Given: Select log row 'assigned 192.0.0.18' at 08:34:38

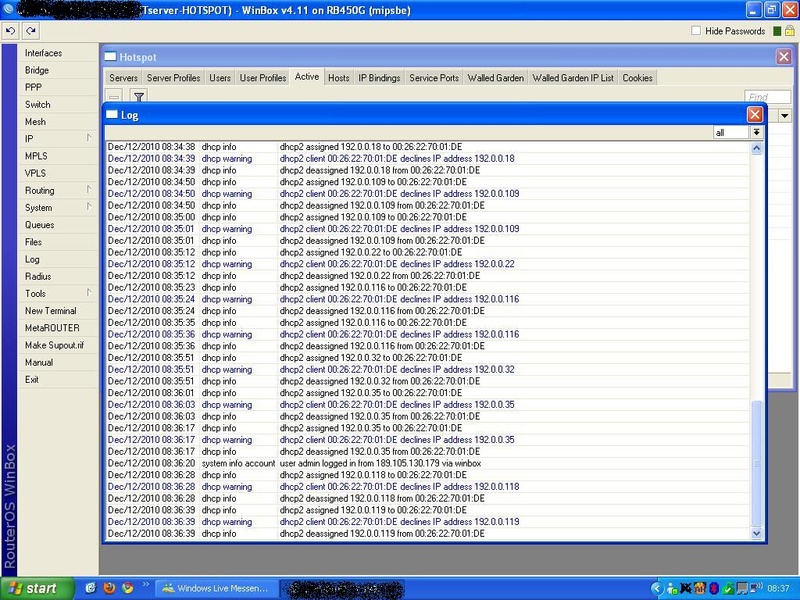Looking at the screenshot, I should pyautogui.click(x=428, y=146).
